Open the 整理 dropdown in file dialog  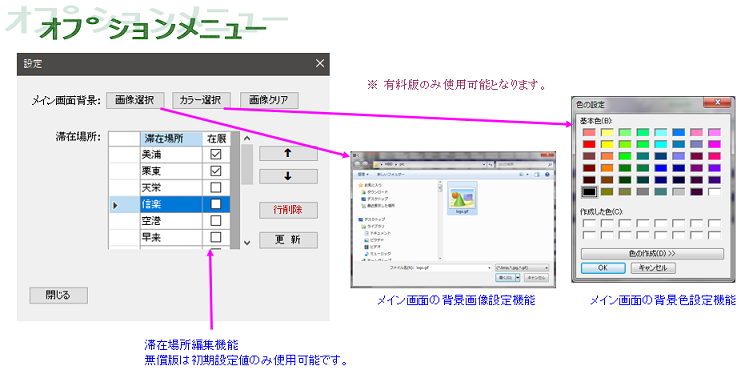[363, 174]
